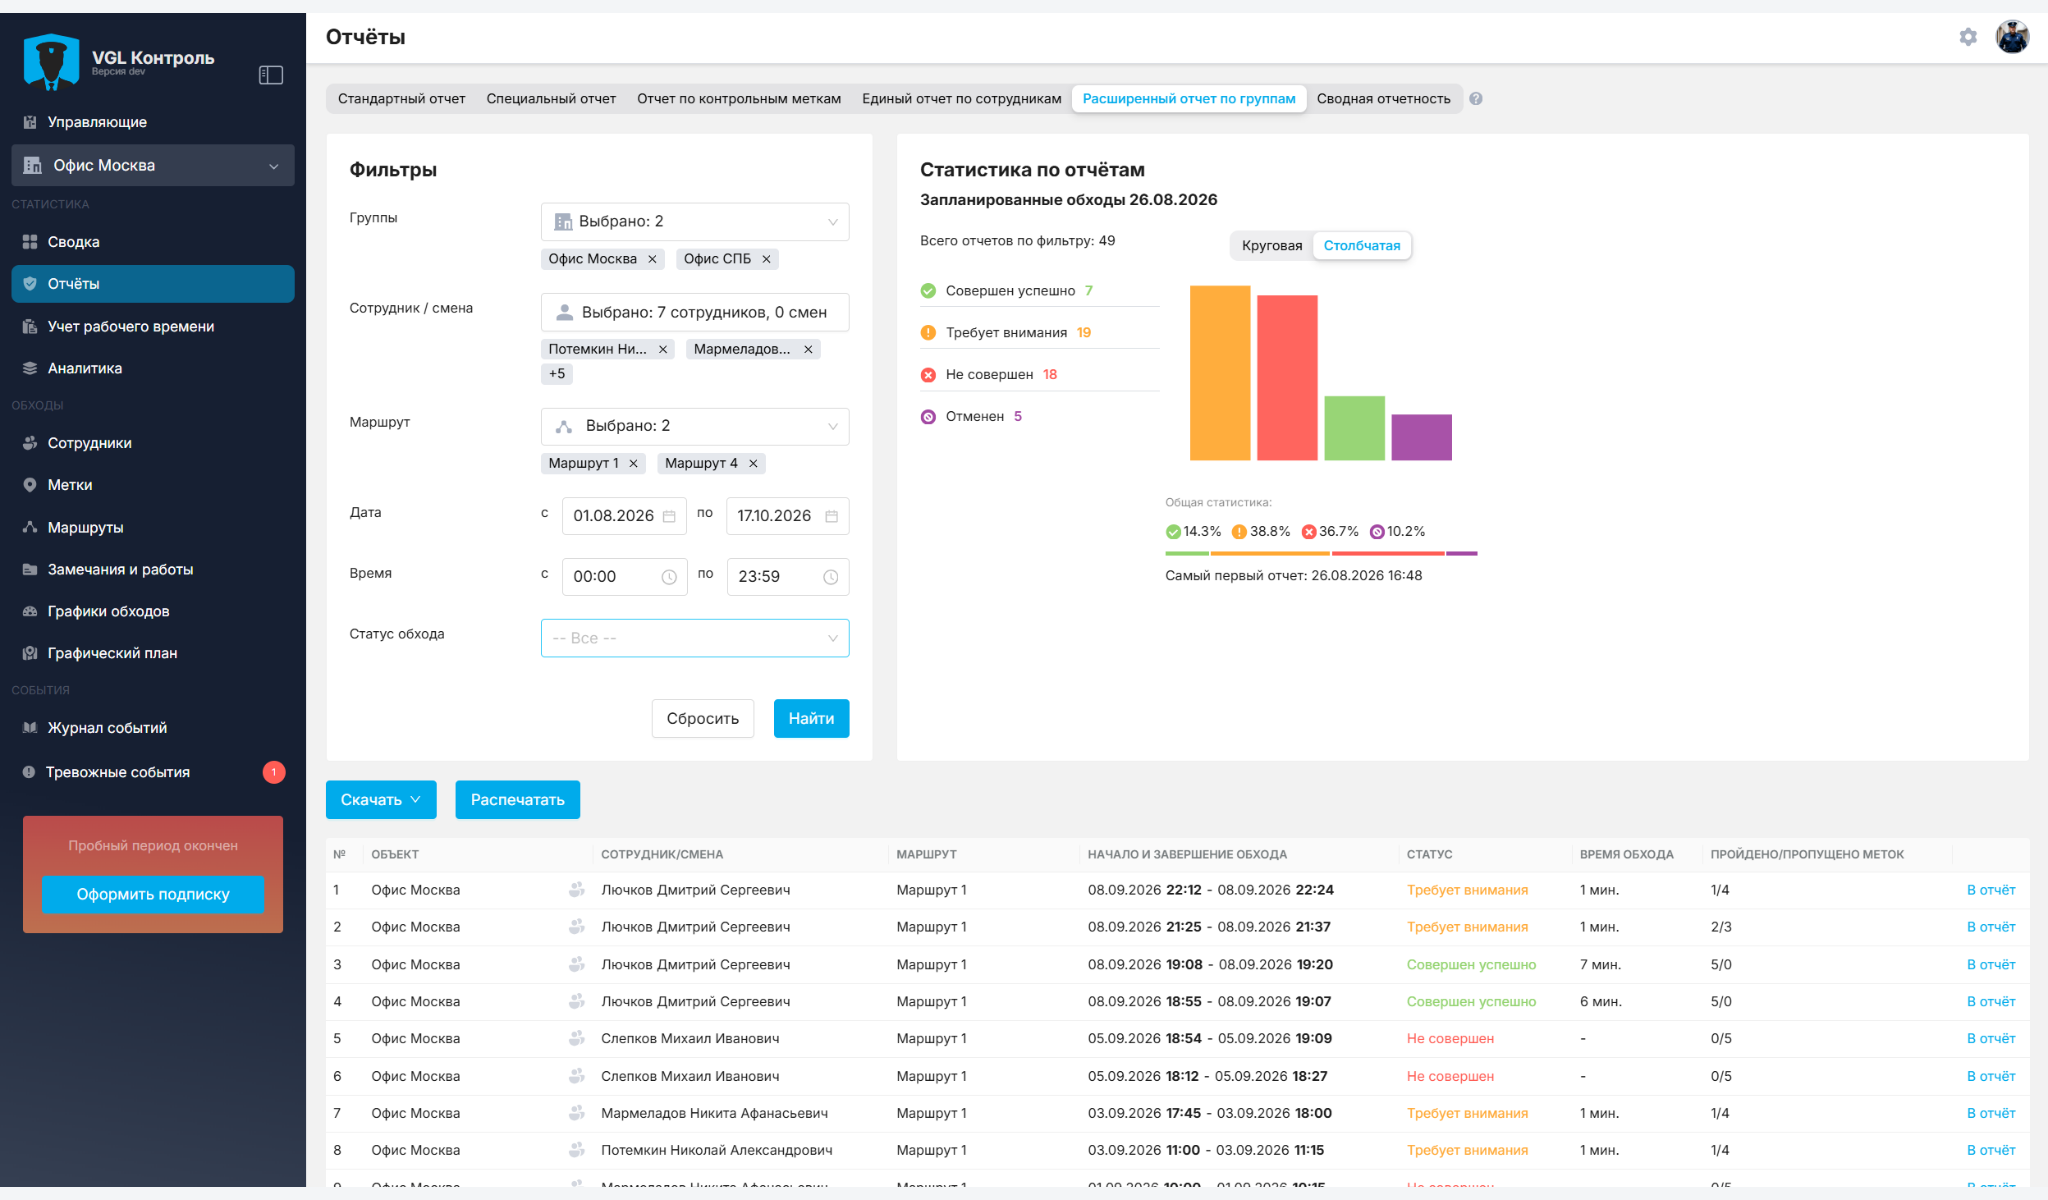Collapse the sidebar panel icon
This screenshot has height=1200, width=2048.
[x=271, y=75]
